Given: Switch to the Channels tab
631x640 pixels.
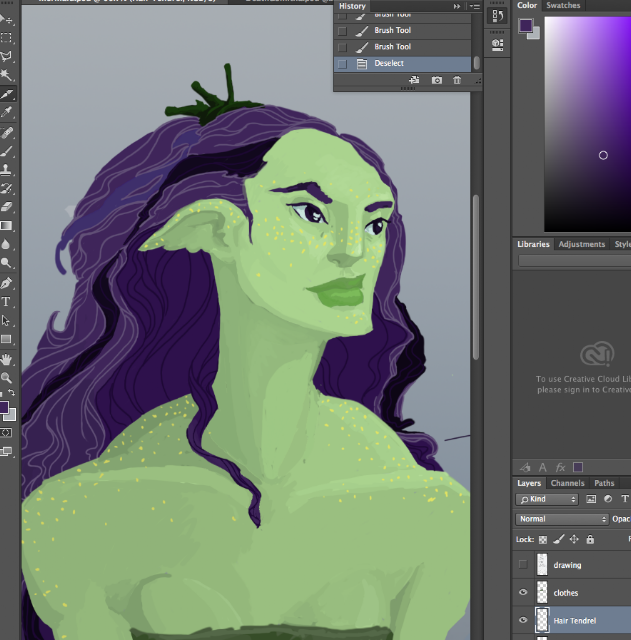Looking at the screenshot, I should pos(567,483).
